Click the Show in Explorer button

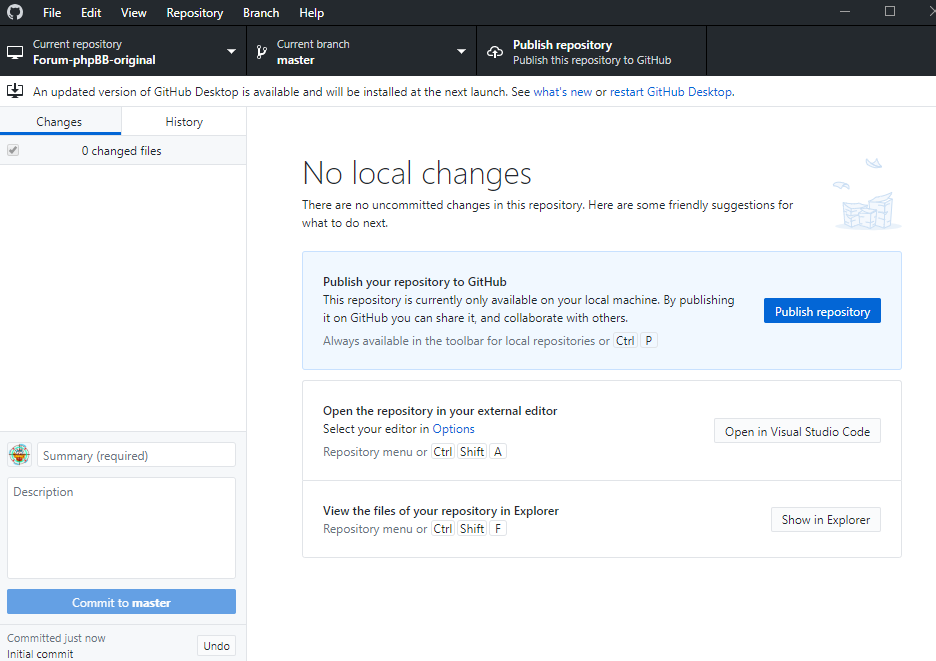825,520
